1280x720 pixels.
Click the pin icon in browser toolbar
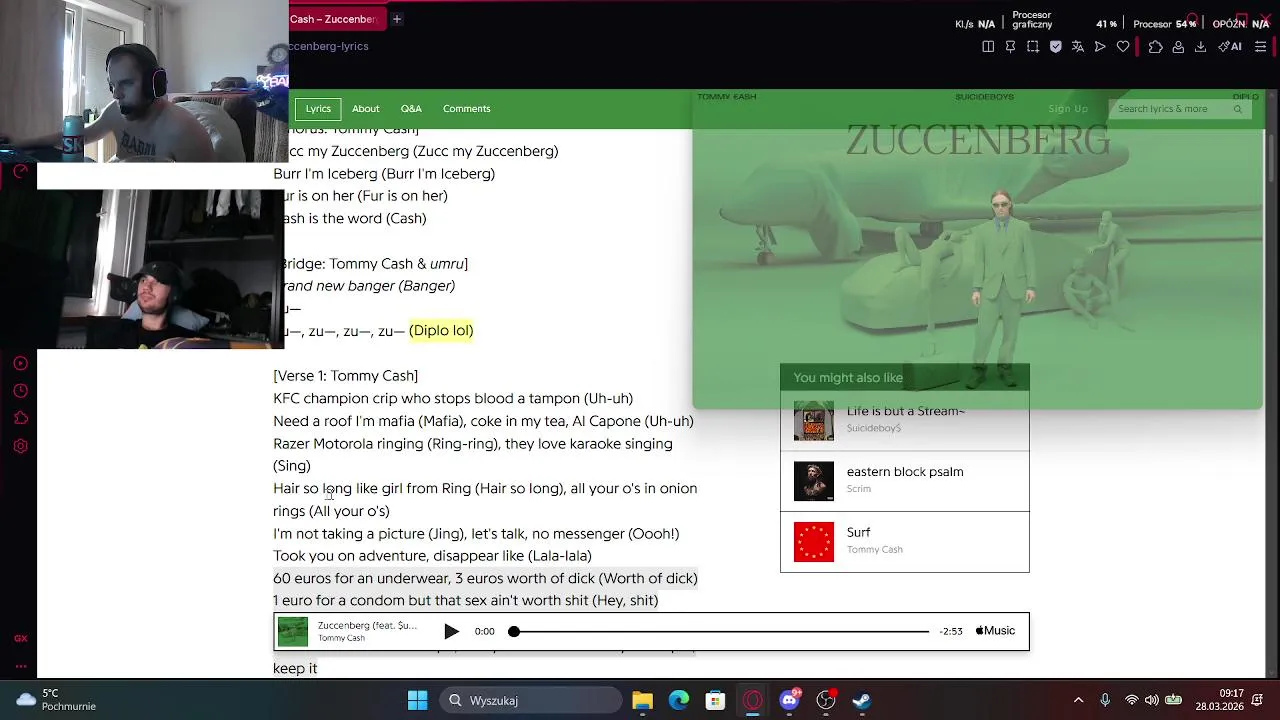tap(1010, 46)
